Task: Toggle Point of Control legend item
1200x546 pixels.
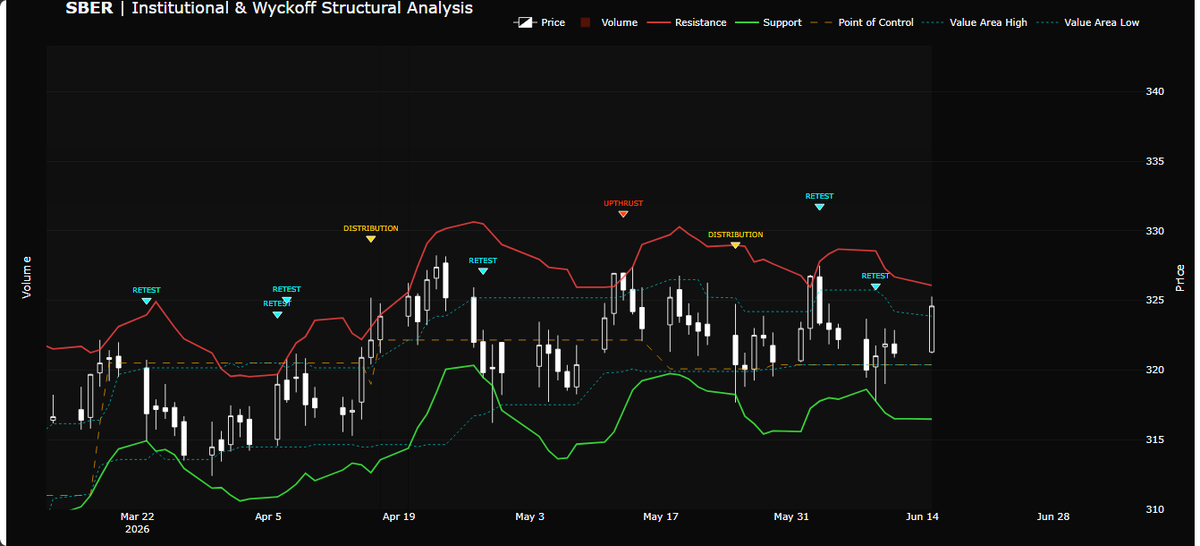Action: point(861,22)
